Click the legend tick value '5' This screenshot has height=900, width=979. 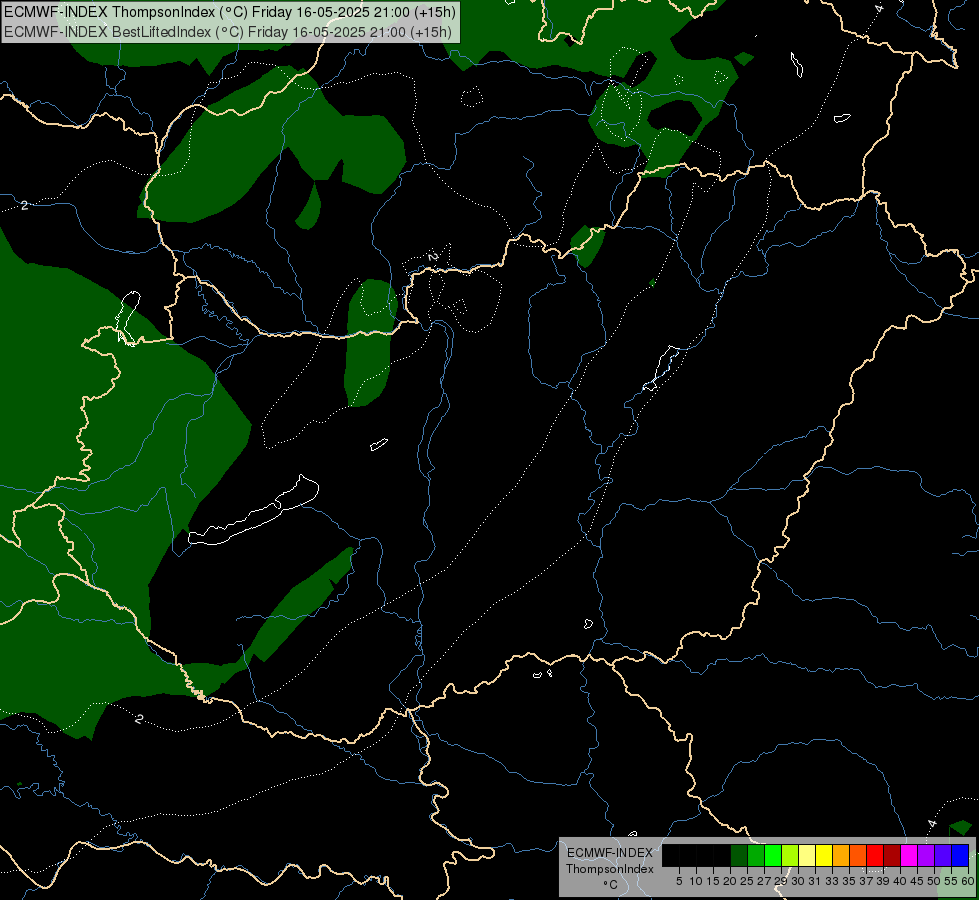[679, 881]
